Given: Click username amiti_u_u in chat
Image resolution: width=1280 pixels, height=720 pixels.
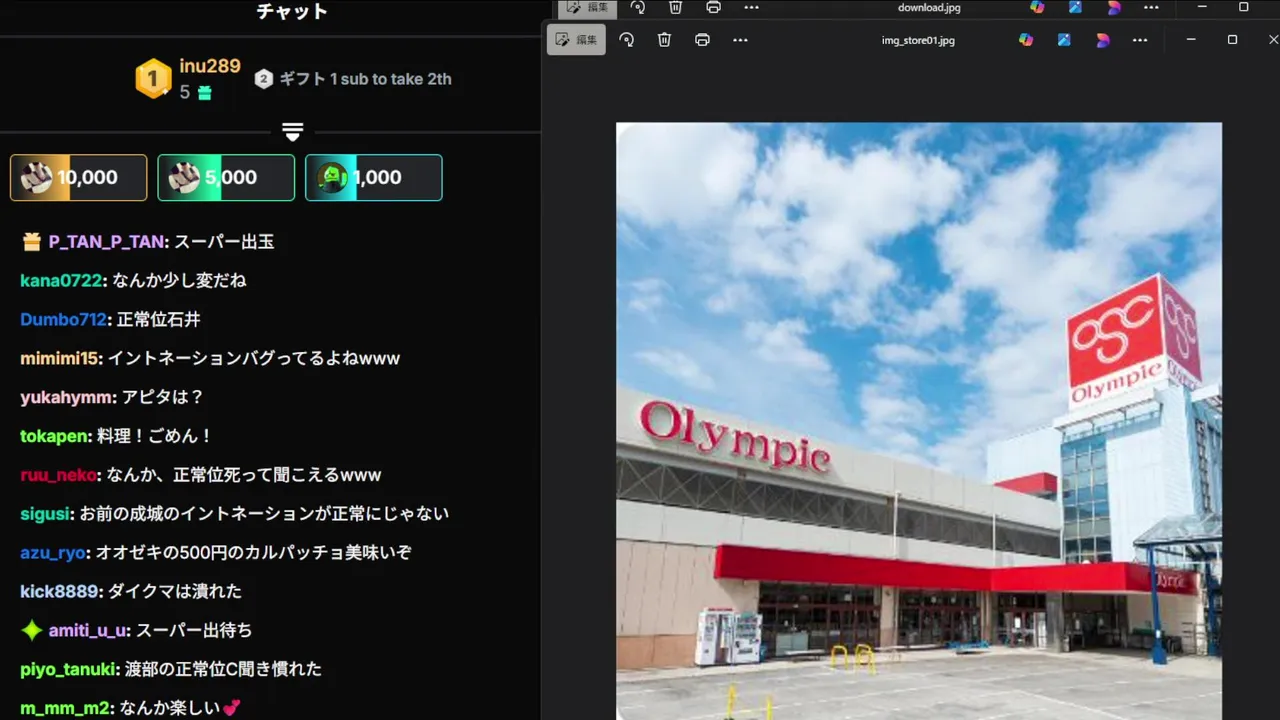Looking at the screenshot, I should (x=88, y=630).
